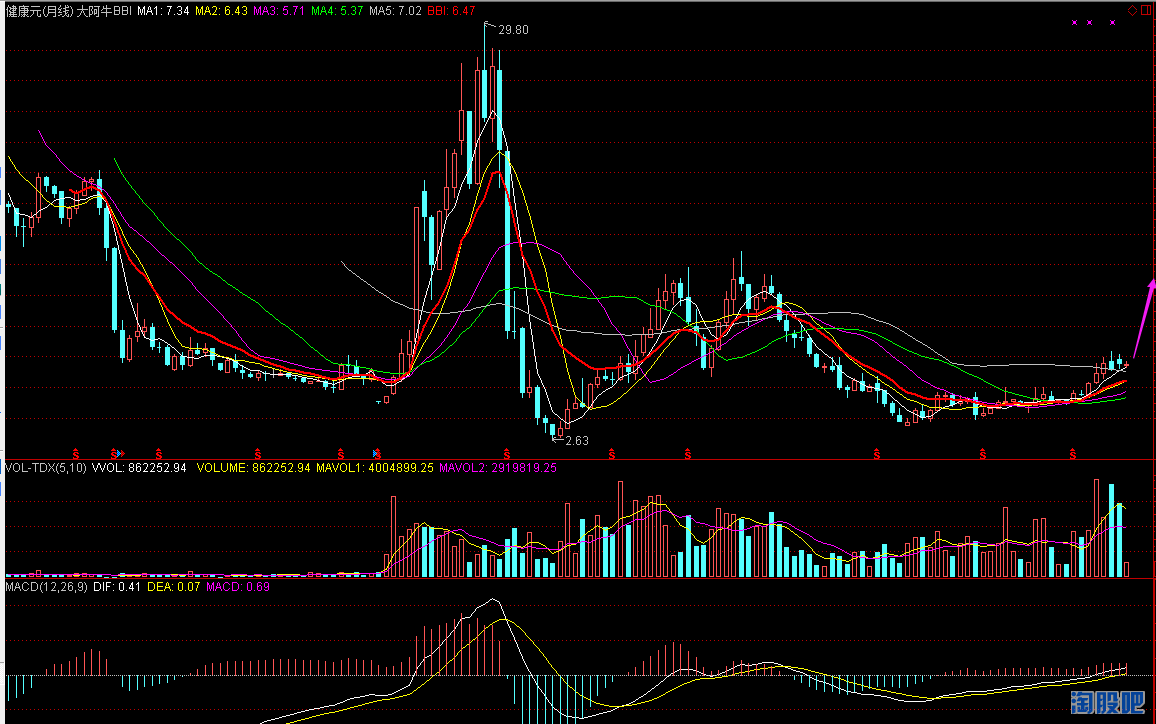Click the rightmost red $ event marker
Viewport: 1156px width, 724px height.
click(x=1073, y=453)
